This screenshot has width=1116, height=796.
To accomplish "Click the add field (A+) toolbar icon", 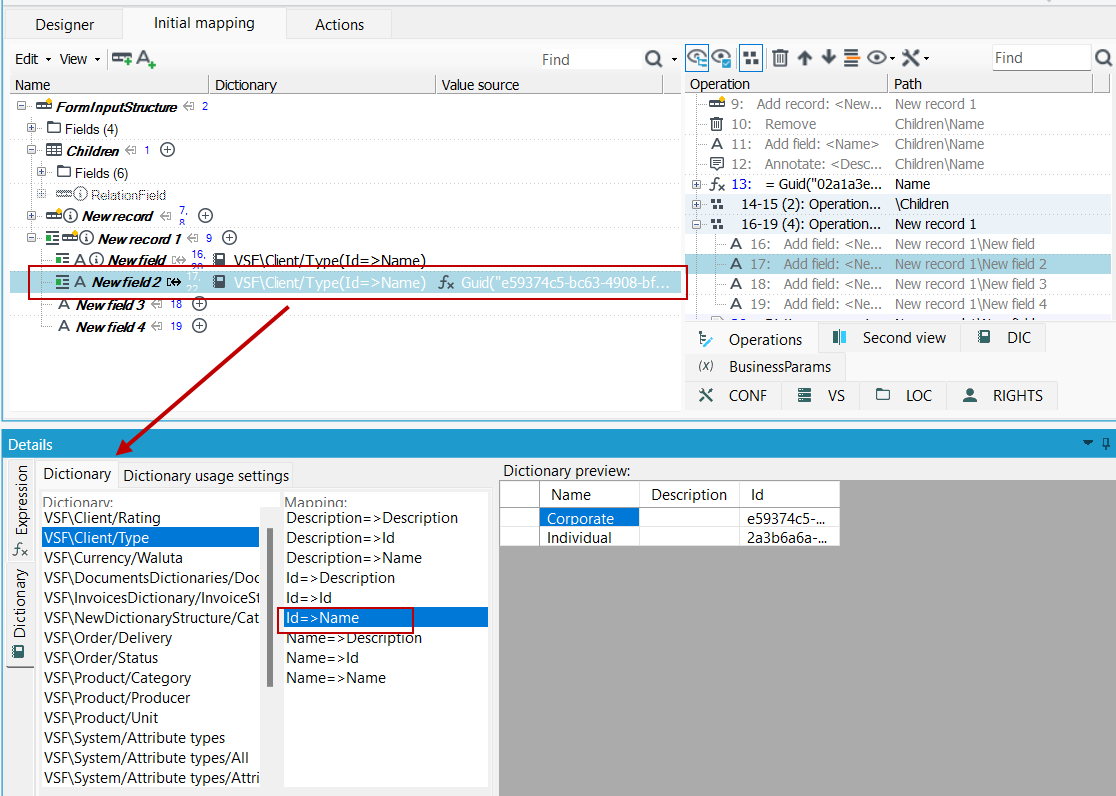I will pos(146,58).
